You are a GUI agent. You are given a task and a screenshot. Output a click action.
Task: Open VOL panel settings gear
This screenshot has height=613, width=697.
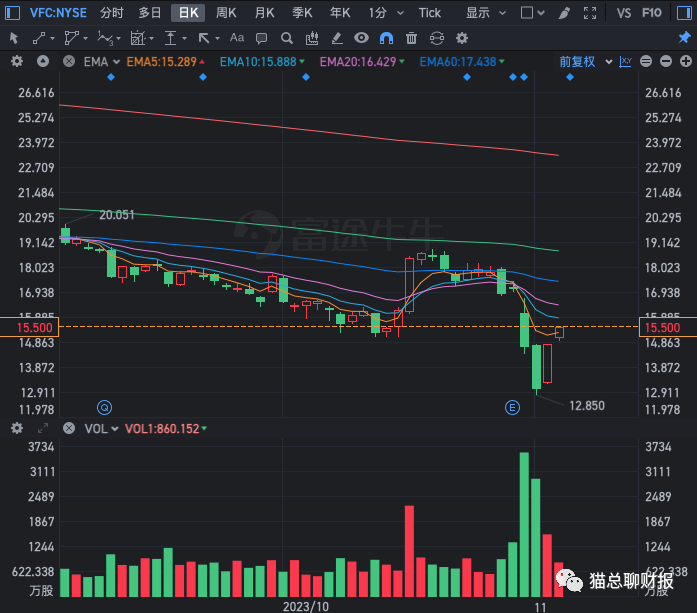pos(16,428)
